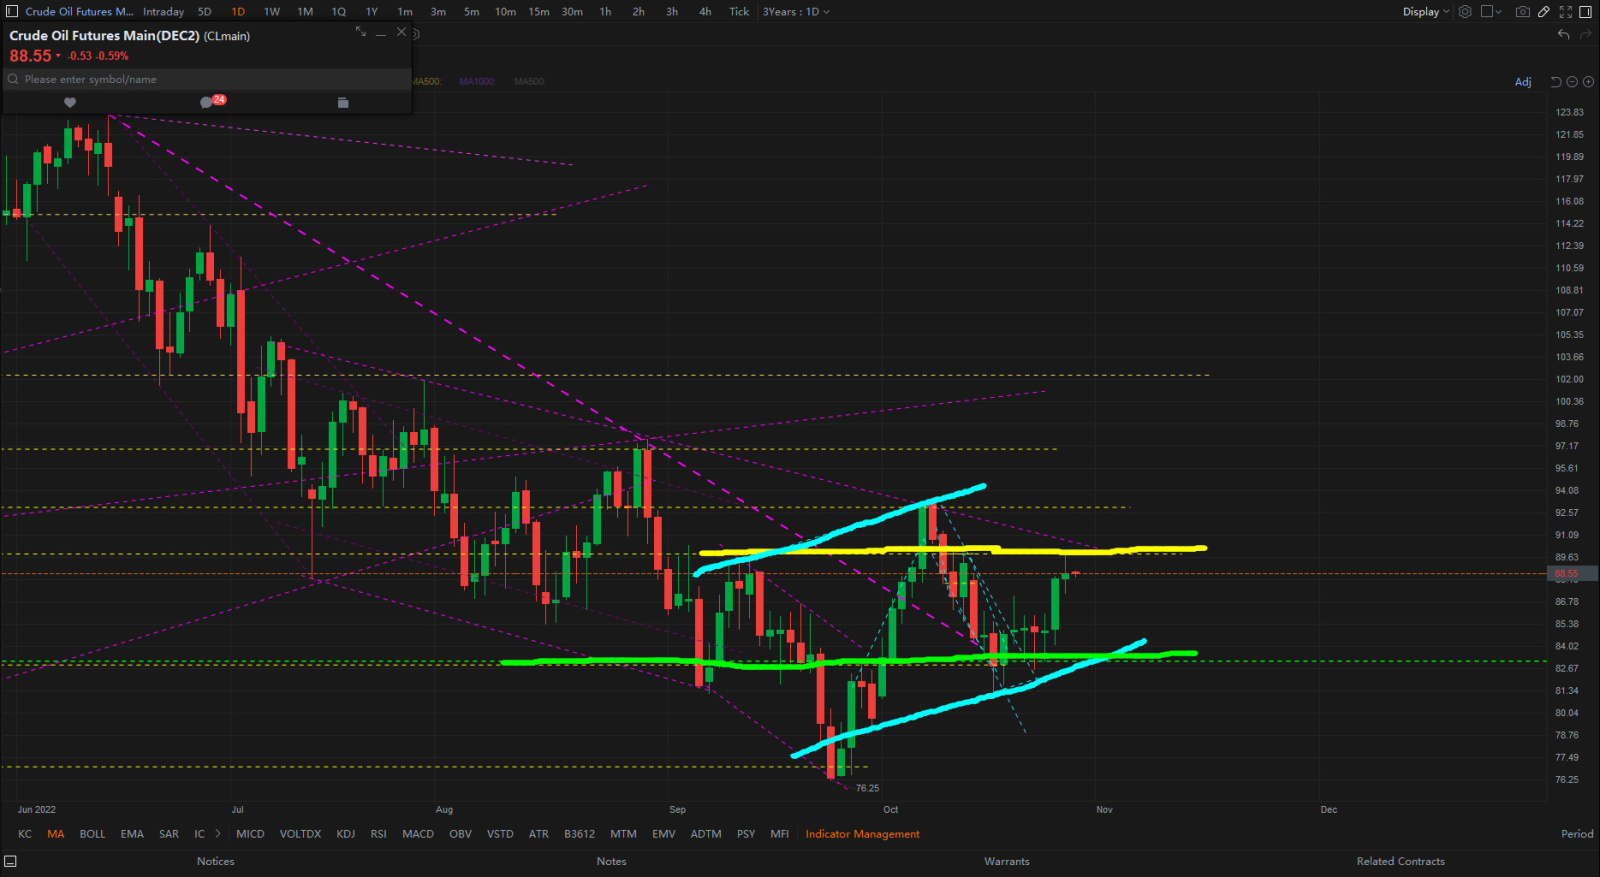Zoom in chart with plus icon
The height and width of the screenshot is (877, 1600).
(1588, 82)
